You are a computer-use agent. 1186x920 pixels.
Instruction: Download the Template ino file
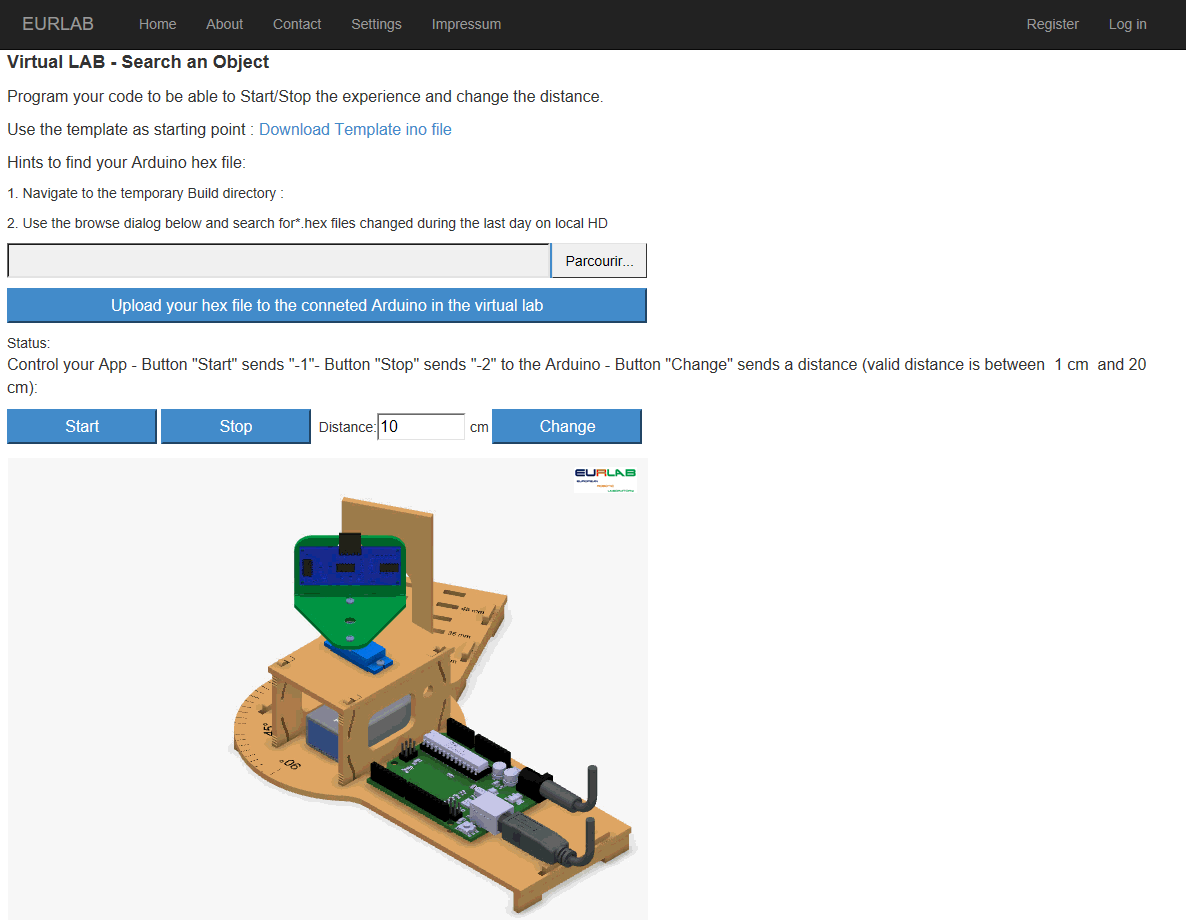[355, 129]
